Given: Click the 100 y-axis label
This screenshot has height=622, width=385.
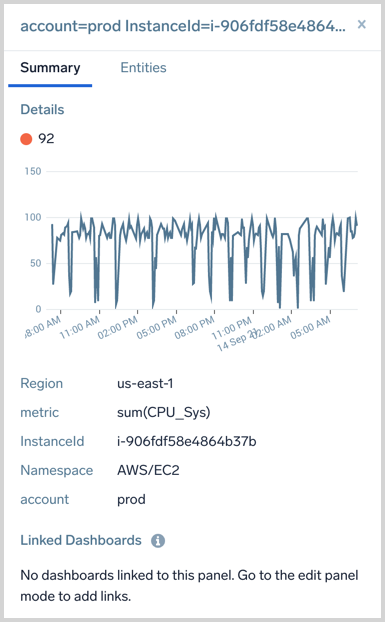Looking at the screenshot, I should tap(33, 217).
